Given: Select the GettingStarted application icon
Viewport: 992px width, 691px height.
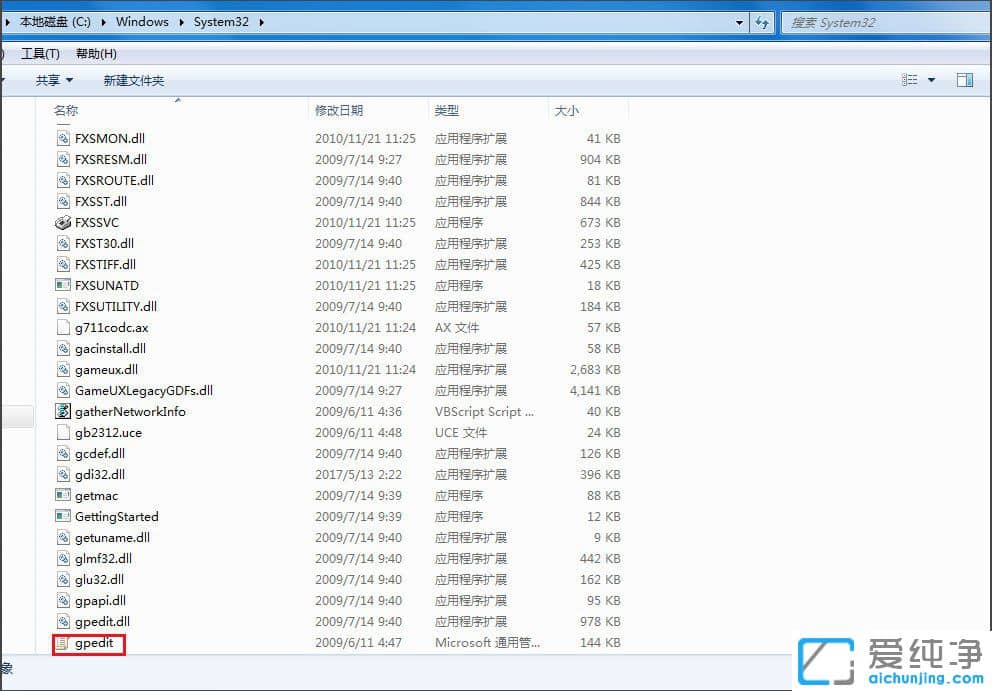Looking at the screenshot, I should (62, 516).
